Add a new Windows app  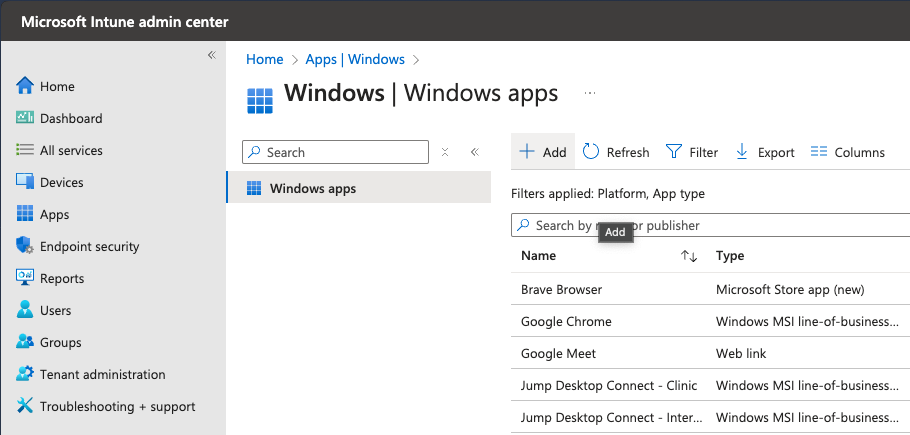click(x=543, y=152)
